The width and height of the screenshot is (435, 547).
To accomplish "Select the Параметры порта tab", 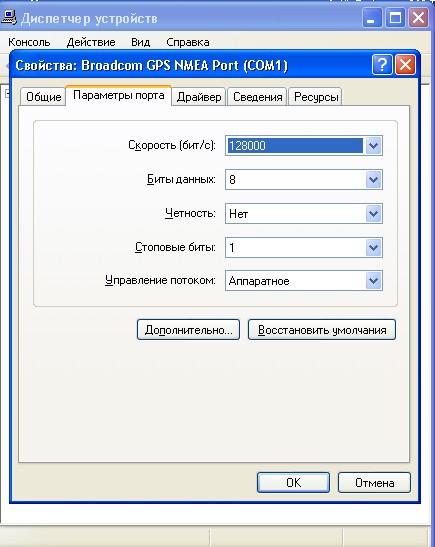I will pyautogui.click(x=119, y=95).
